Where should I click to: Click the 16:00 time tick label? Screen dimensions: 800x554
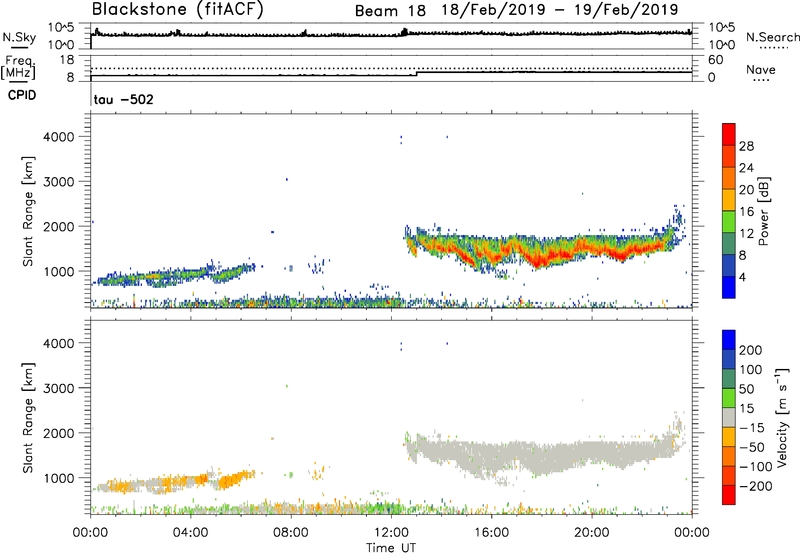[x=491, y=533]
